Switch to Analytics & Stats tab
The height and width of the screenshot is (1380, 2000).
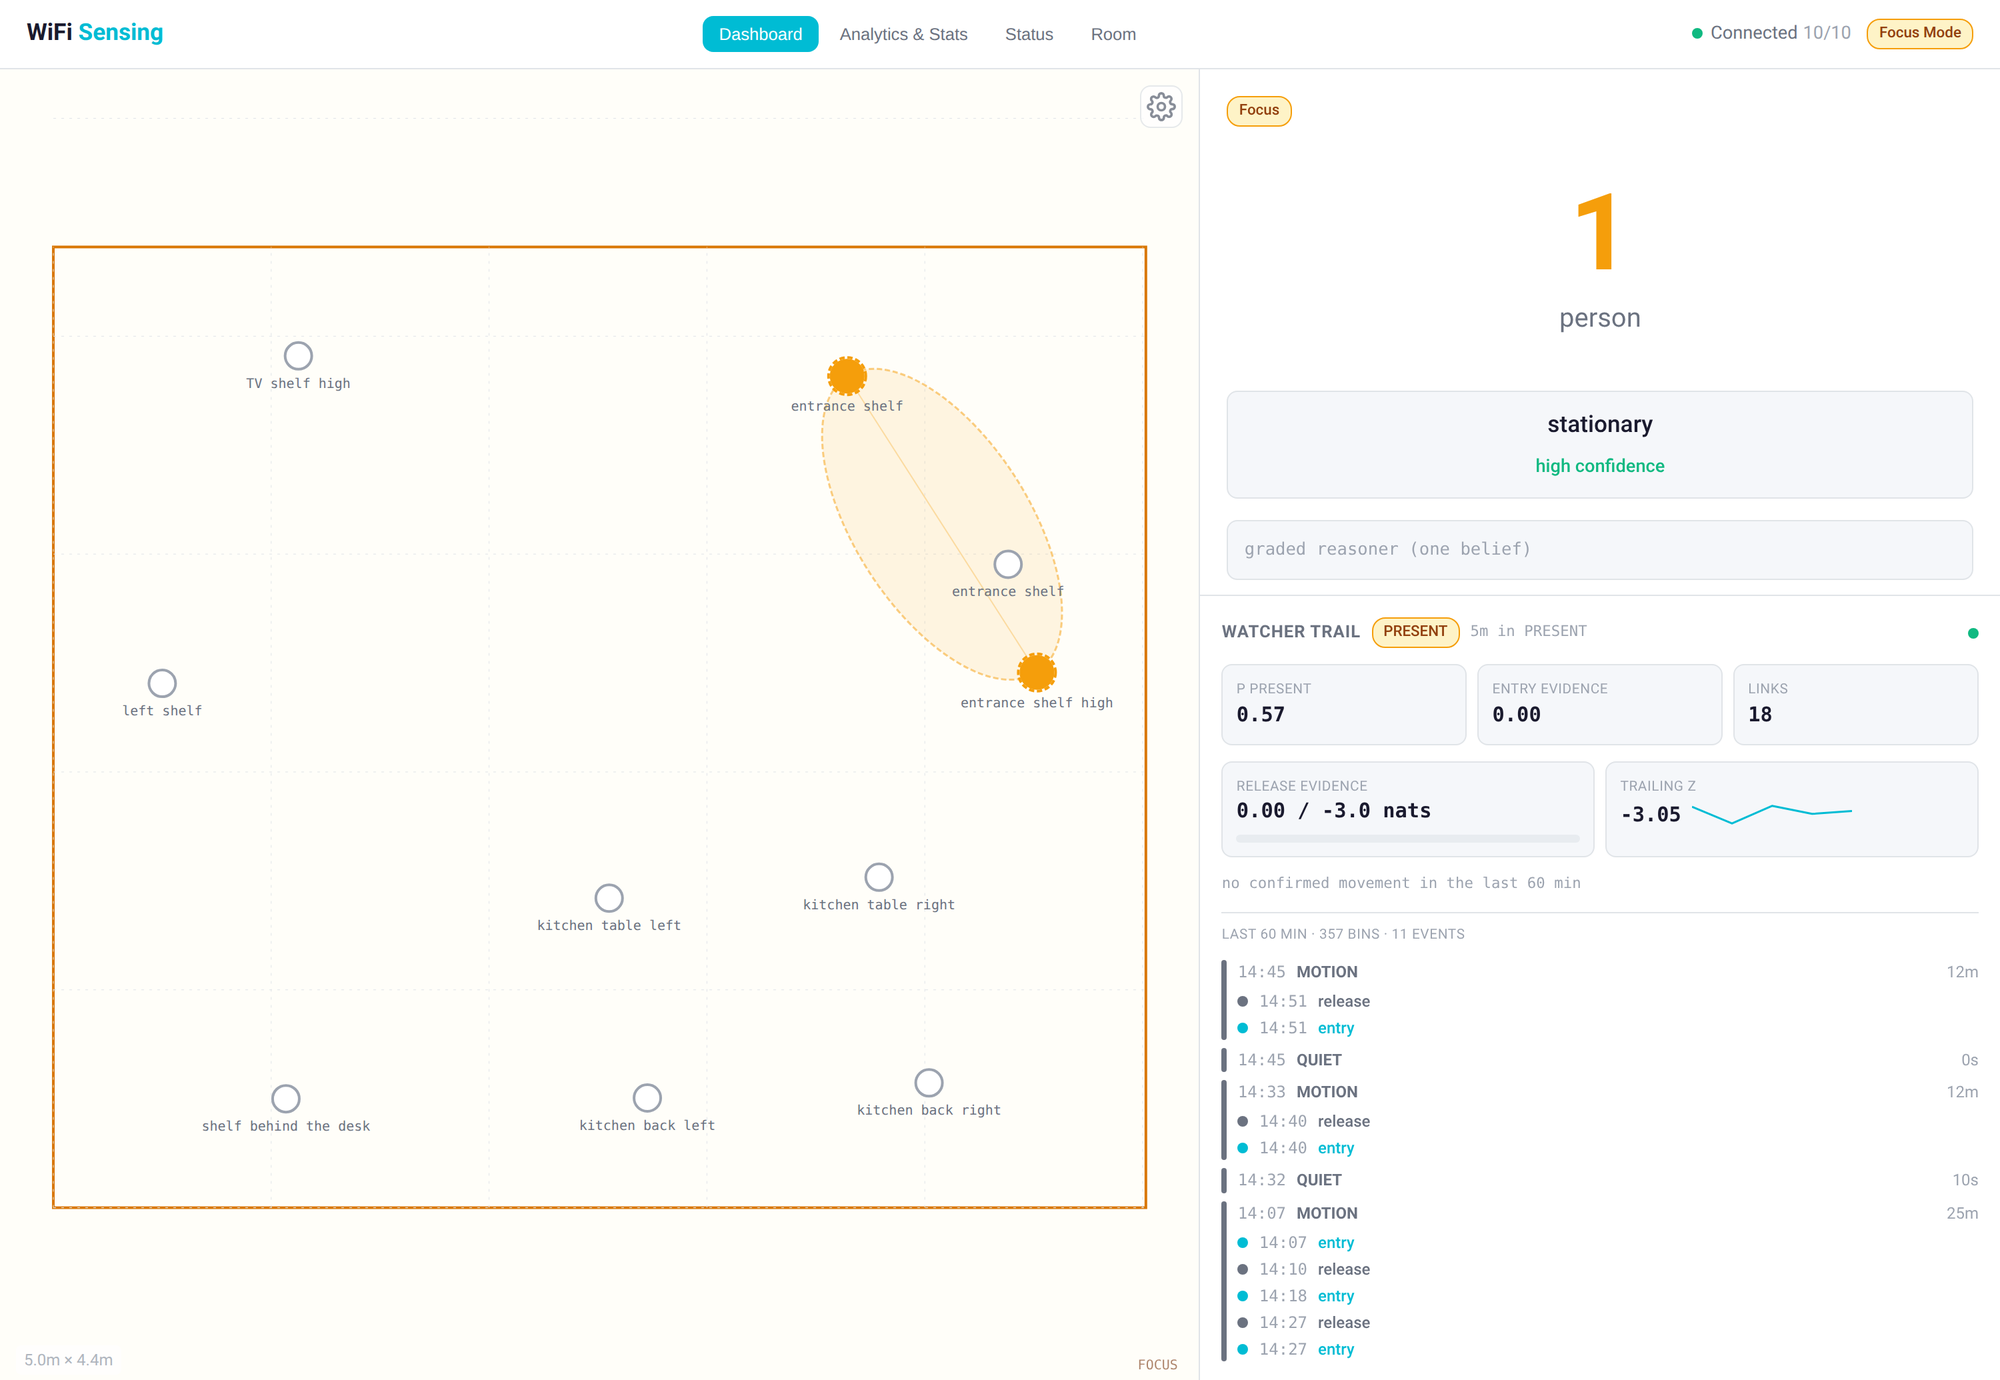pyautogui.click(x=903, y=34)
